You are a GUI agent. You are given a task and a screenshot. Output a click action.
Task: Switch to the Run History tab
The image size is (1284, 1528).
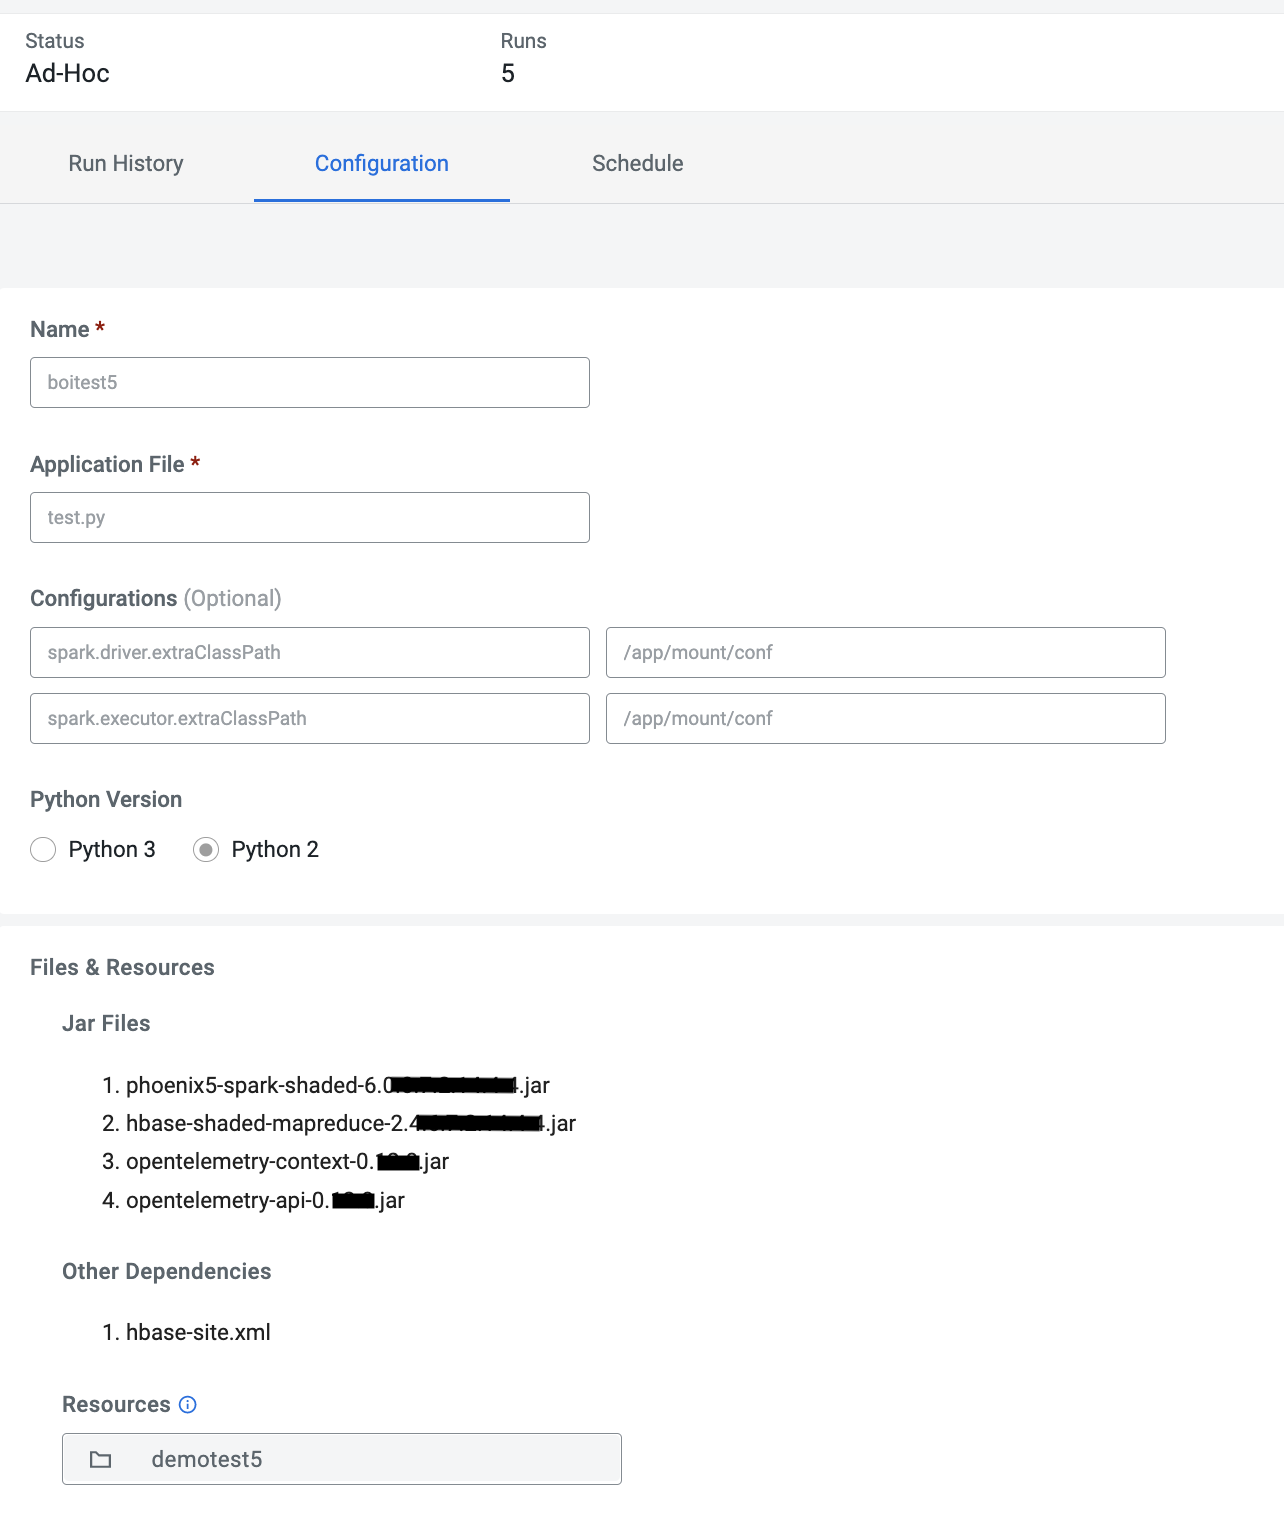(125, 163)
